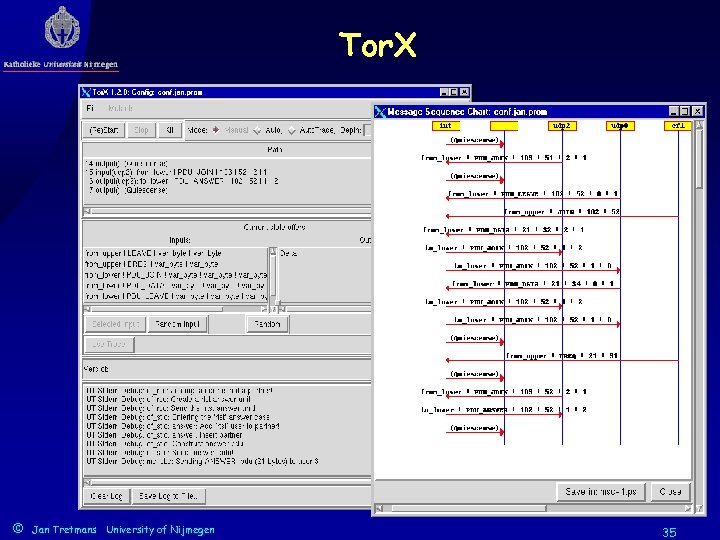Viewport: 720px width, 540px height.
Task: Maximize the Message Sequence Chart window
Action: coord(685,111)
